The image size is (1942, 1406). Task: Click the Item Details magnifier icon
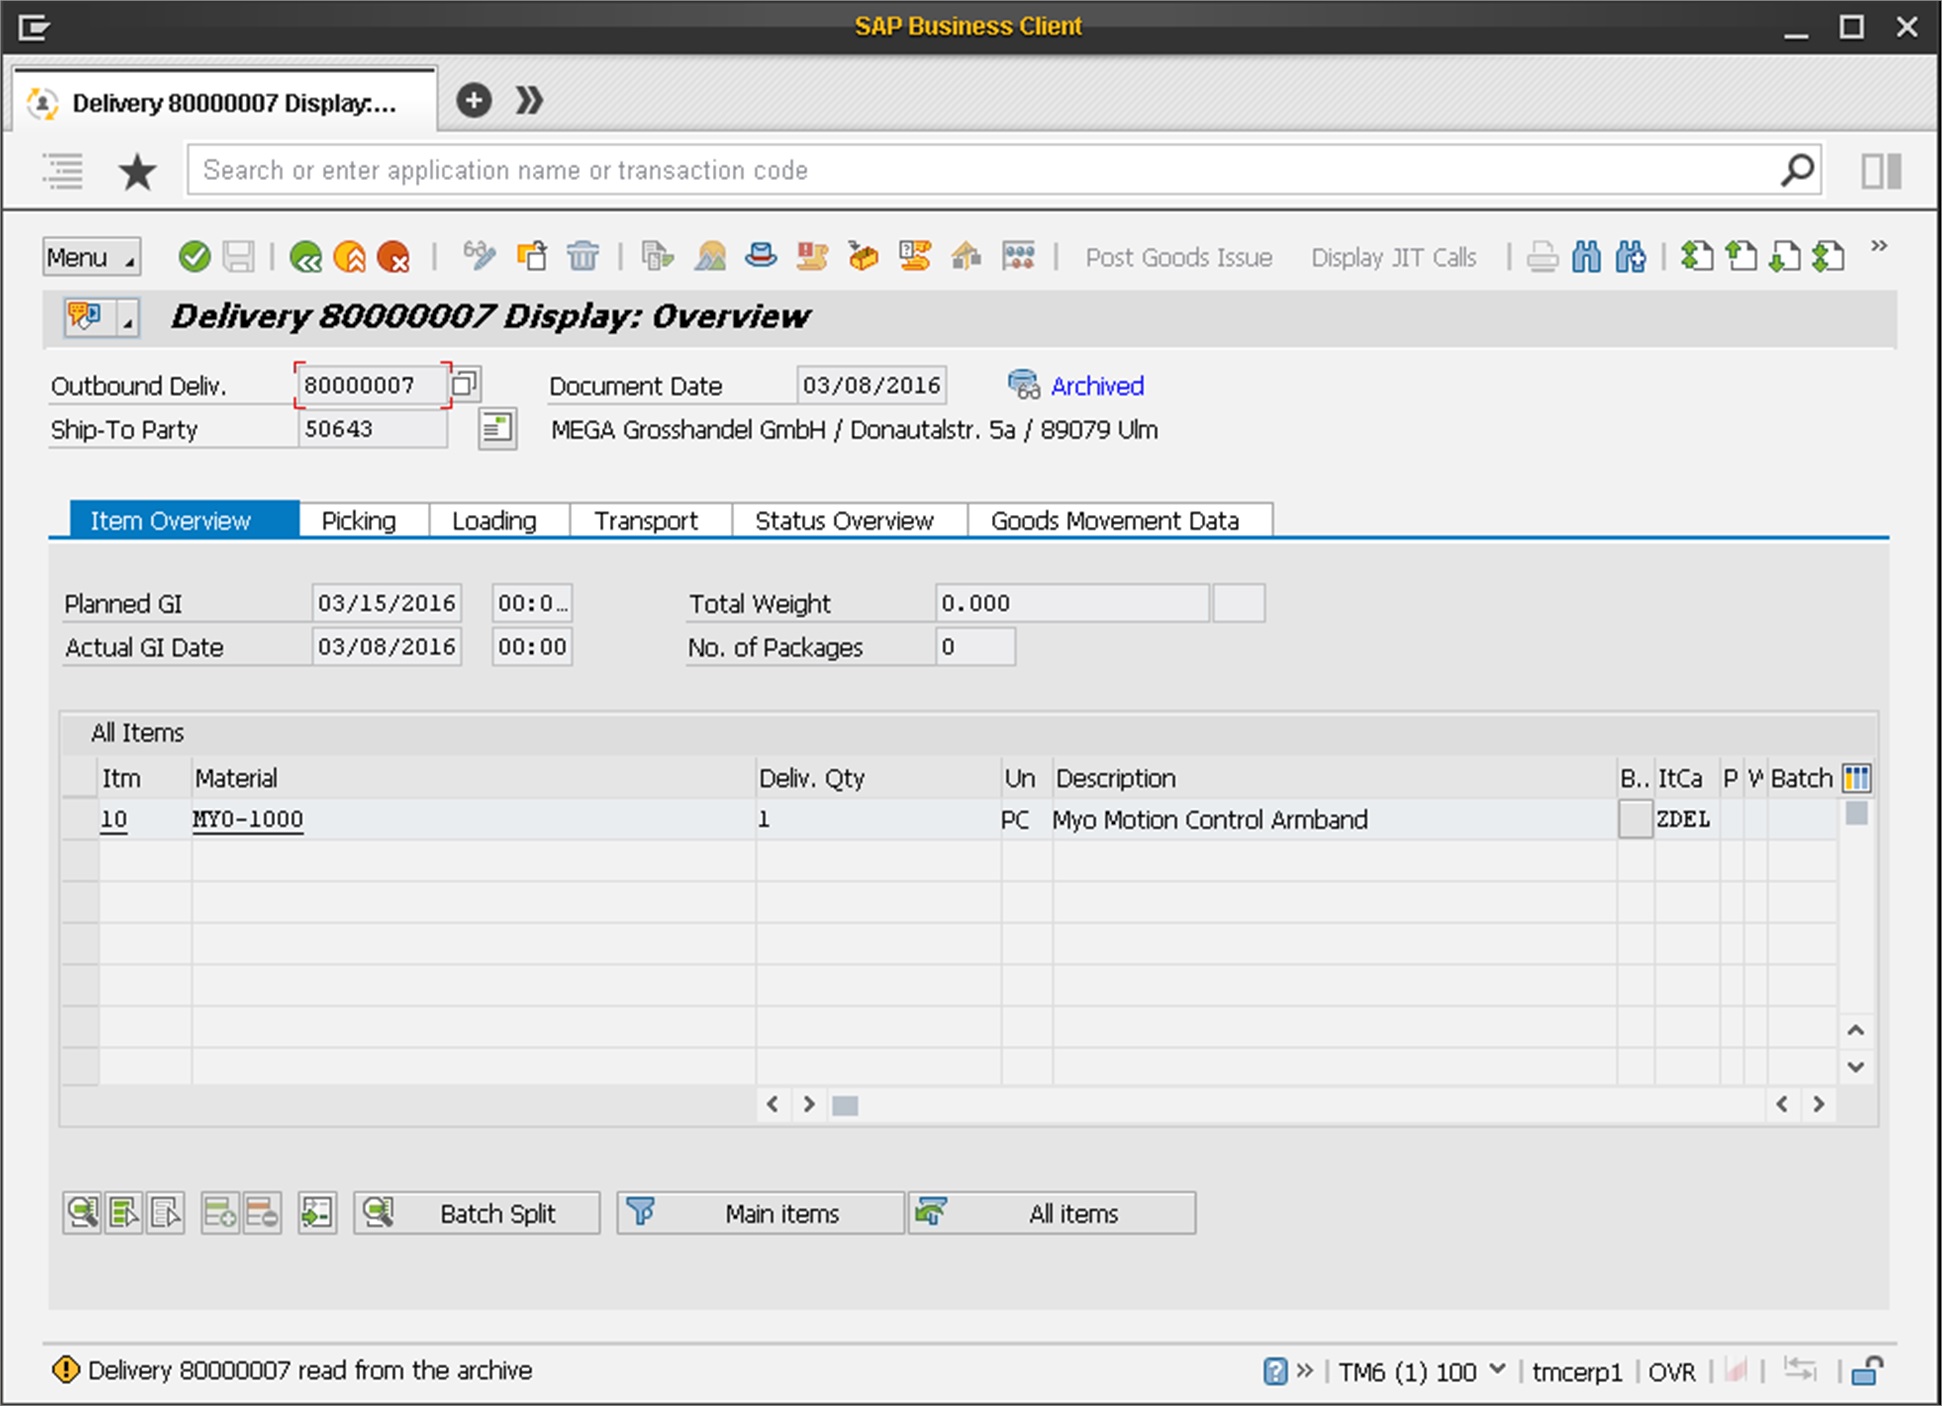(x=82, y=1213)
